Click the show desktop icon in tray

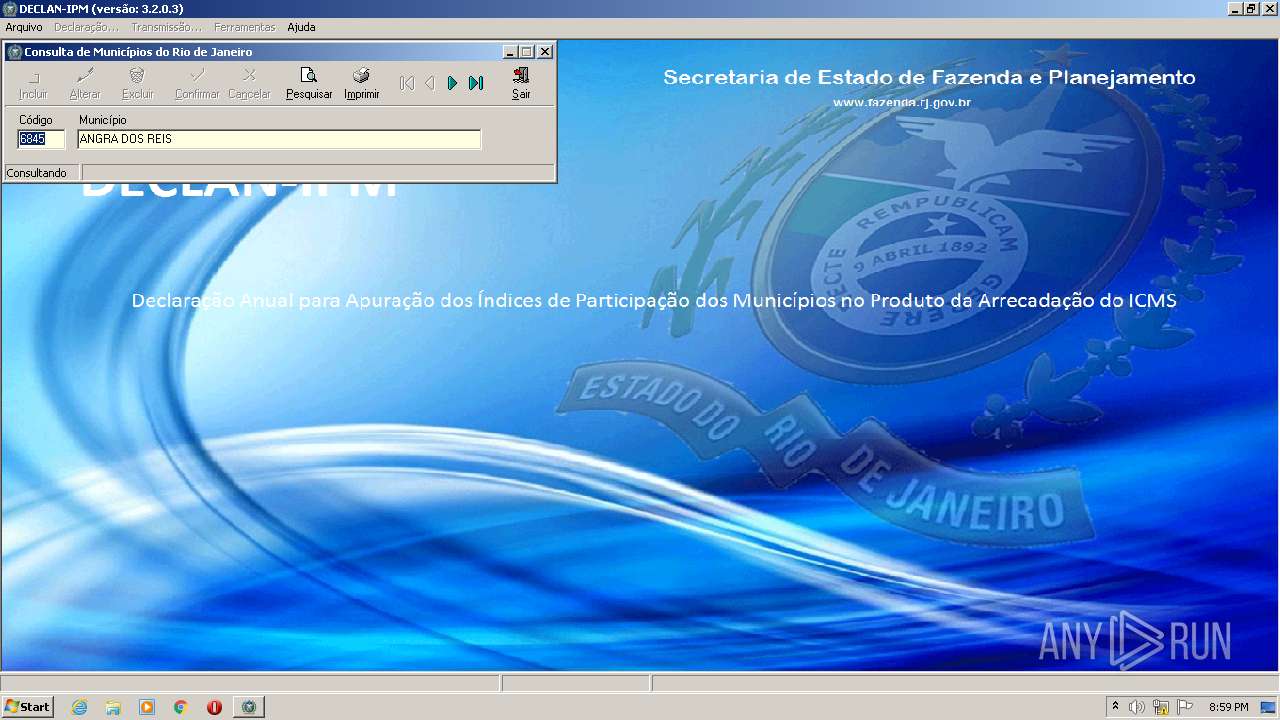click(1269, 707)
